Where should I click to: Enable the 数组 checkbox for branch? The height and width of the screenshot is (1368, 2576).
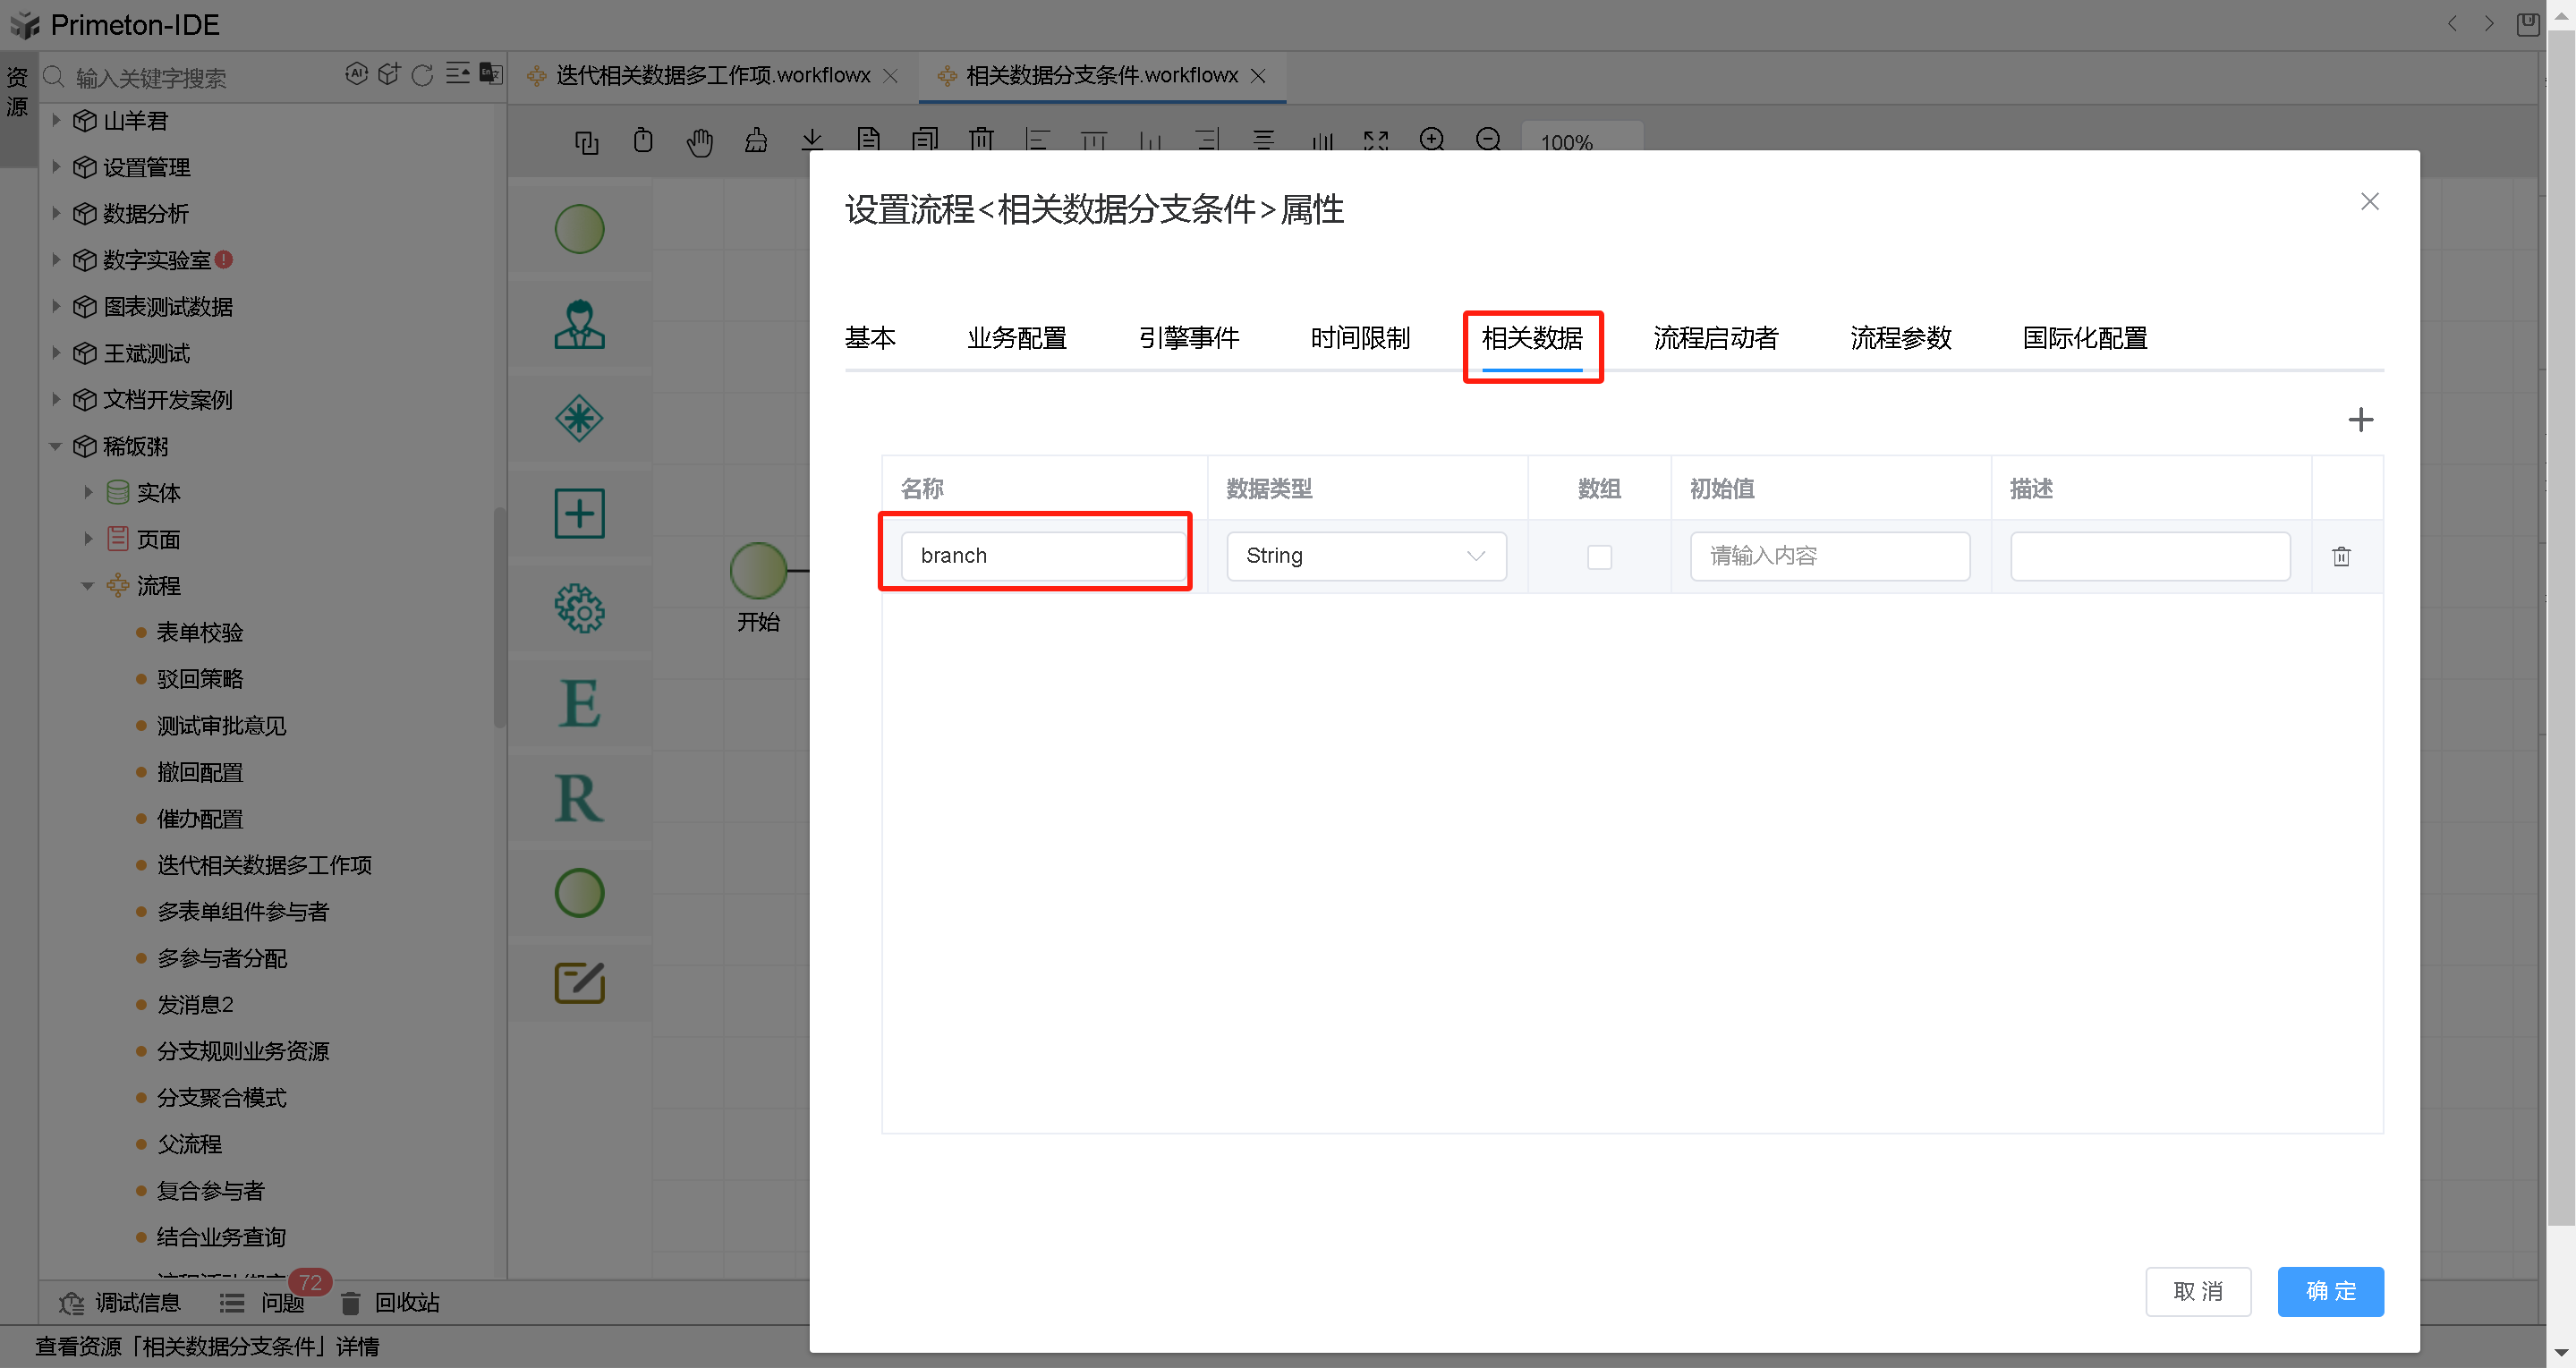pos(1599,557)
